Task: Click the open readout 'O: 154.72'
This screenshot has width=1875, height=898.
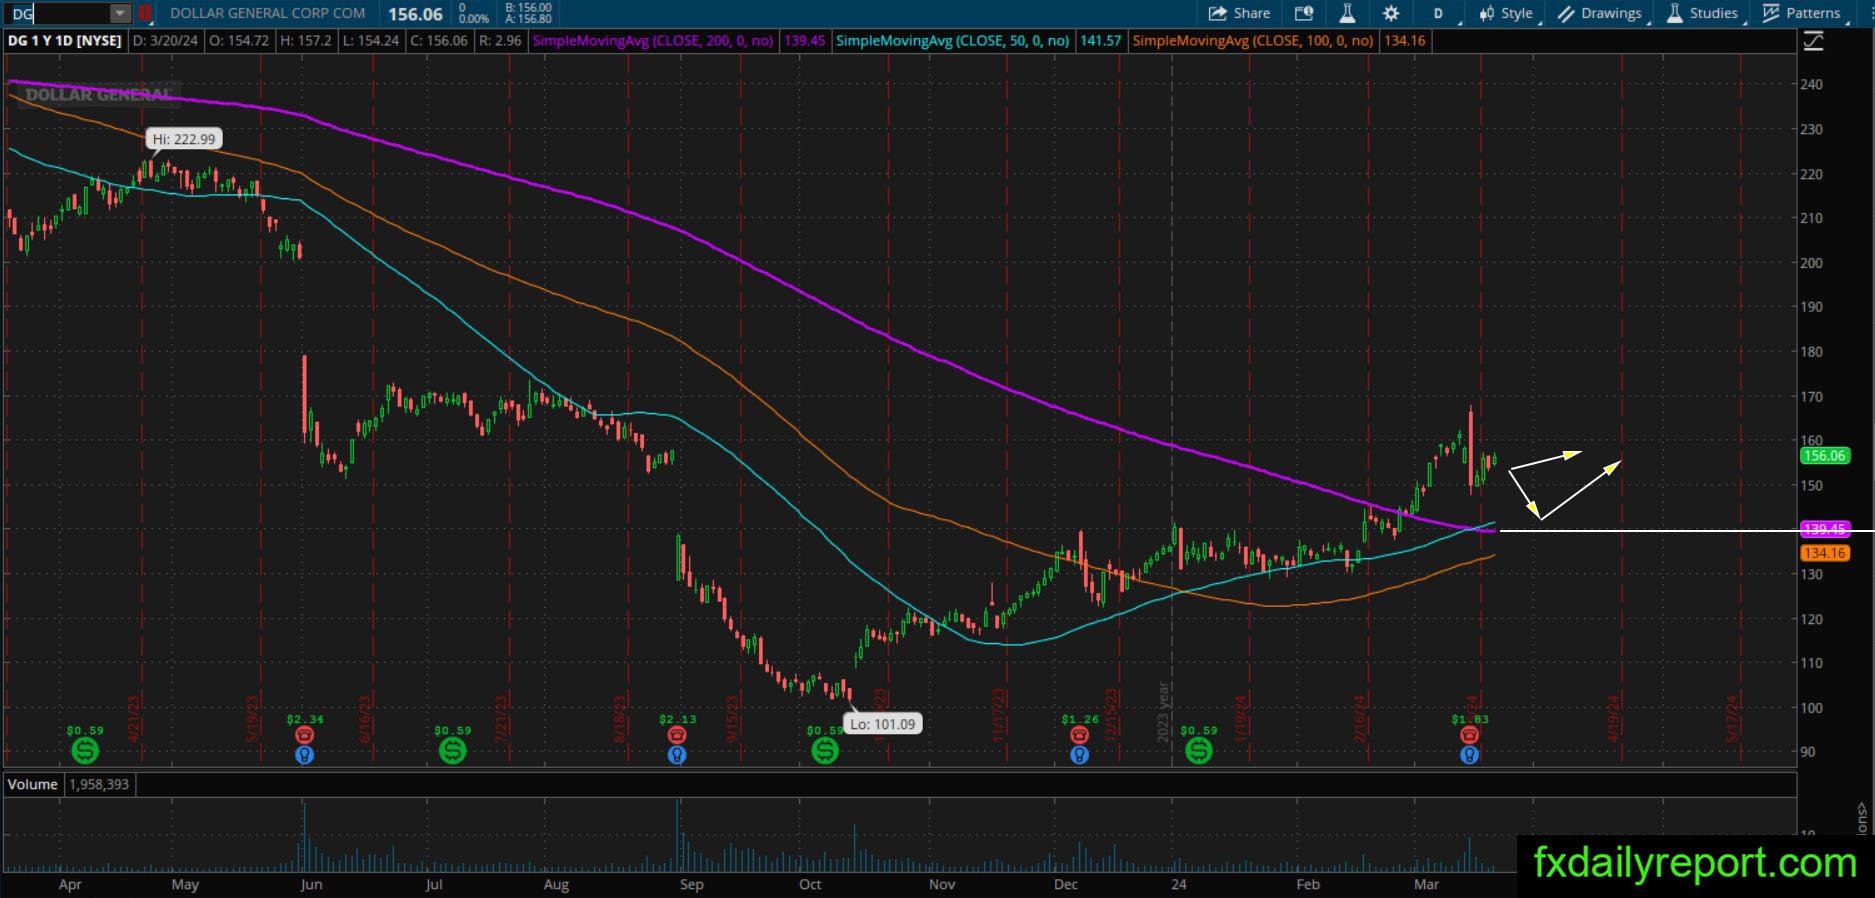Action: click(237, 41)
